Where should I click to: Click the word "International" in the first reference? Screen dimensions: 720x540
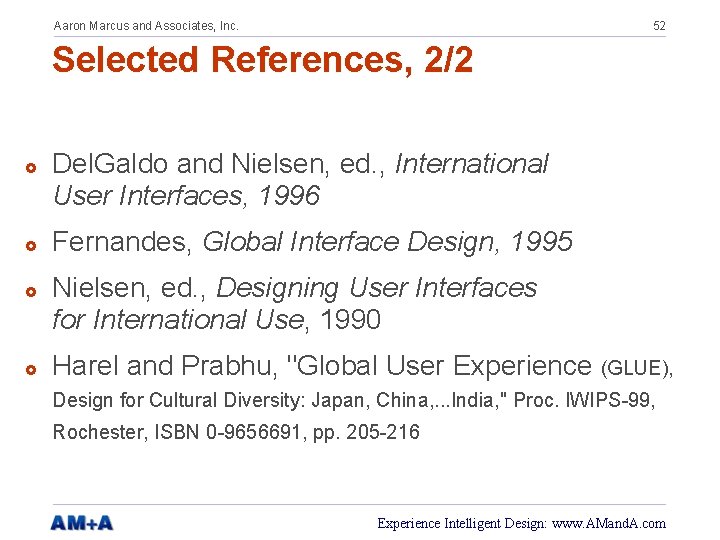coord(472,164)
